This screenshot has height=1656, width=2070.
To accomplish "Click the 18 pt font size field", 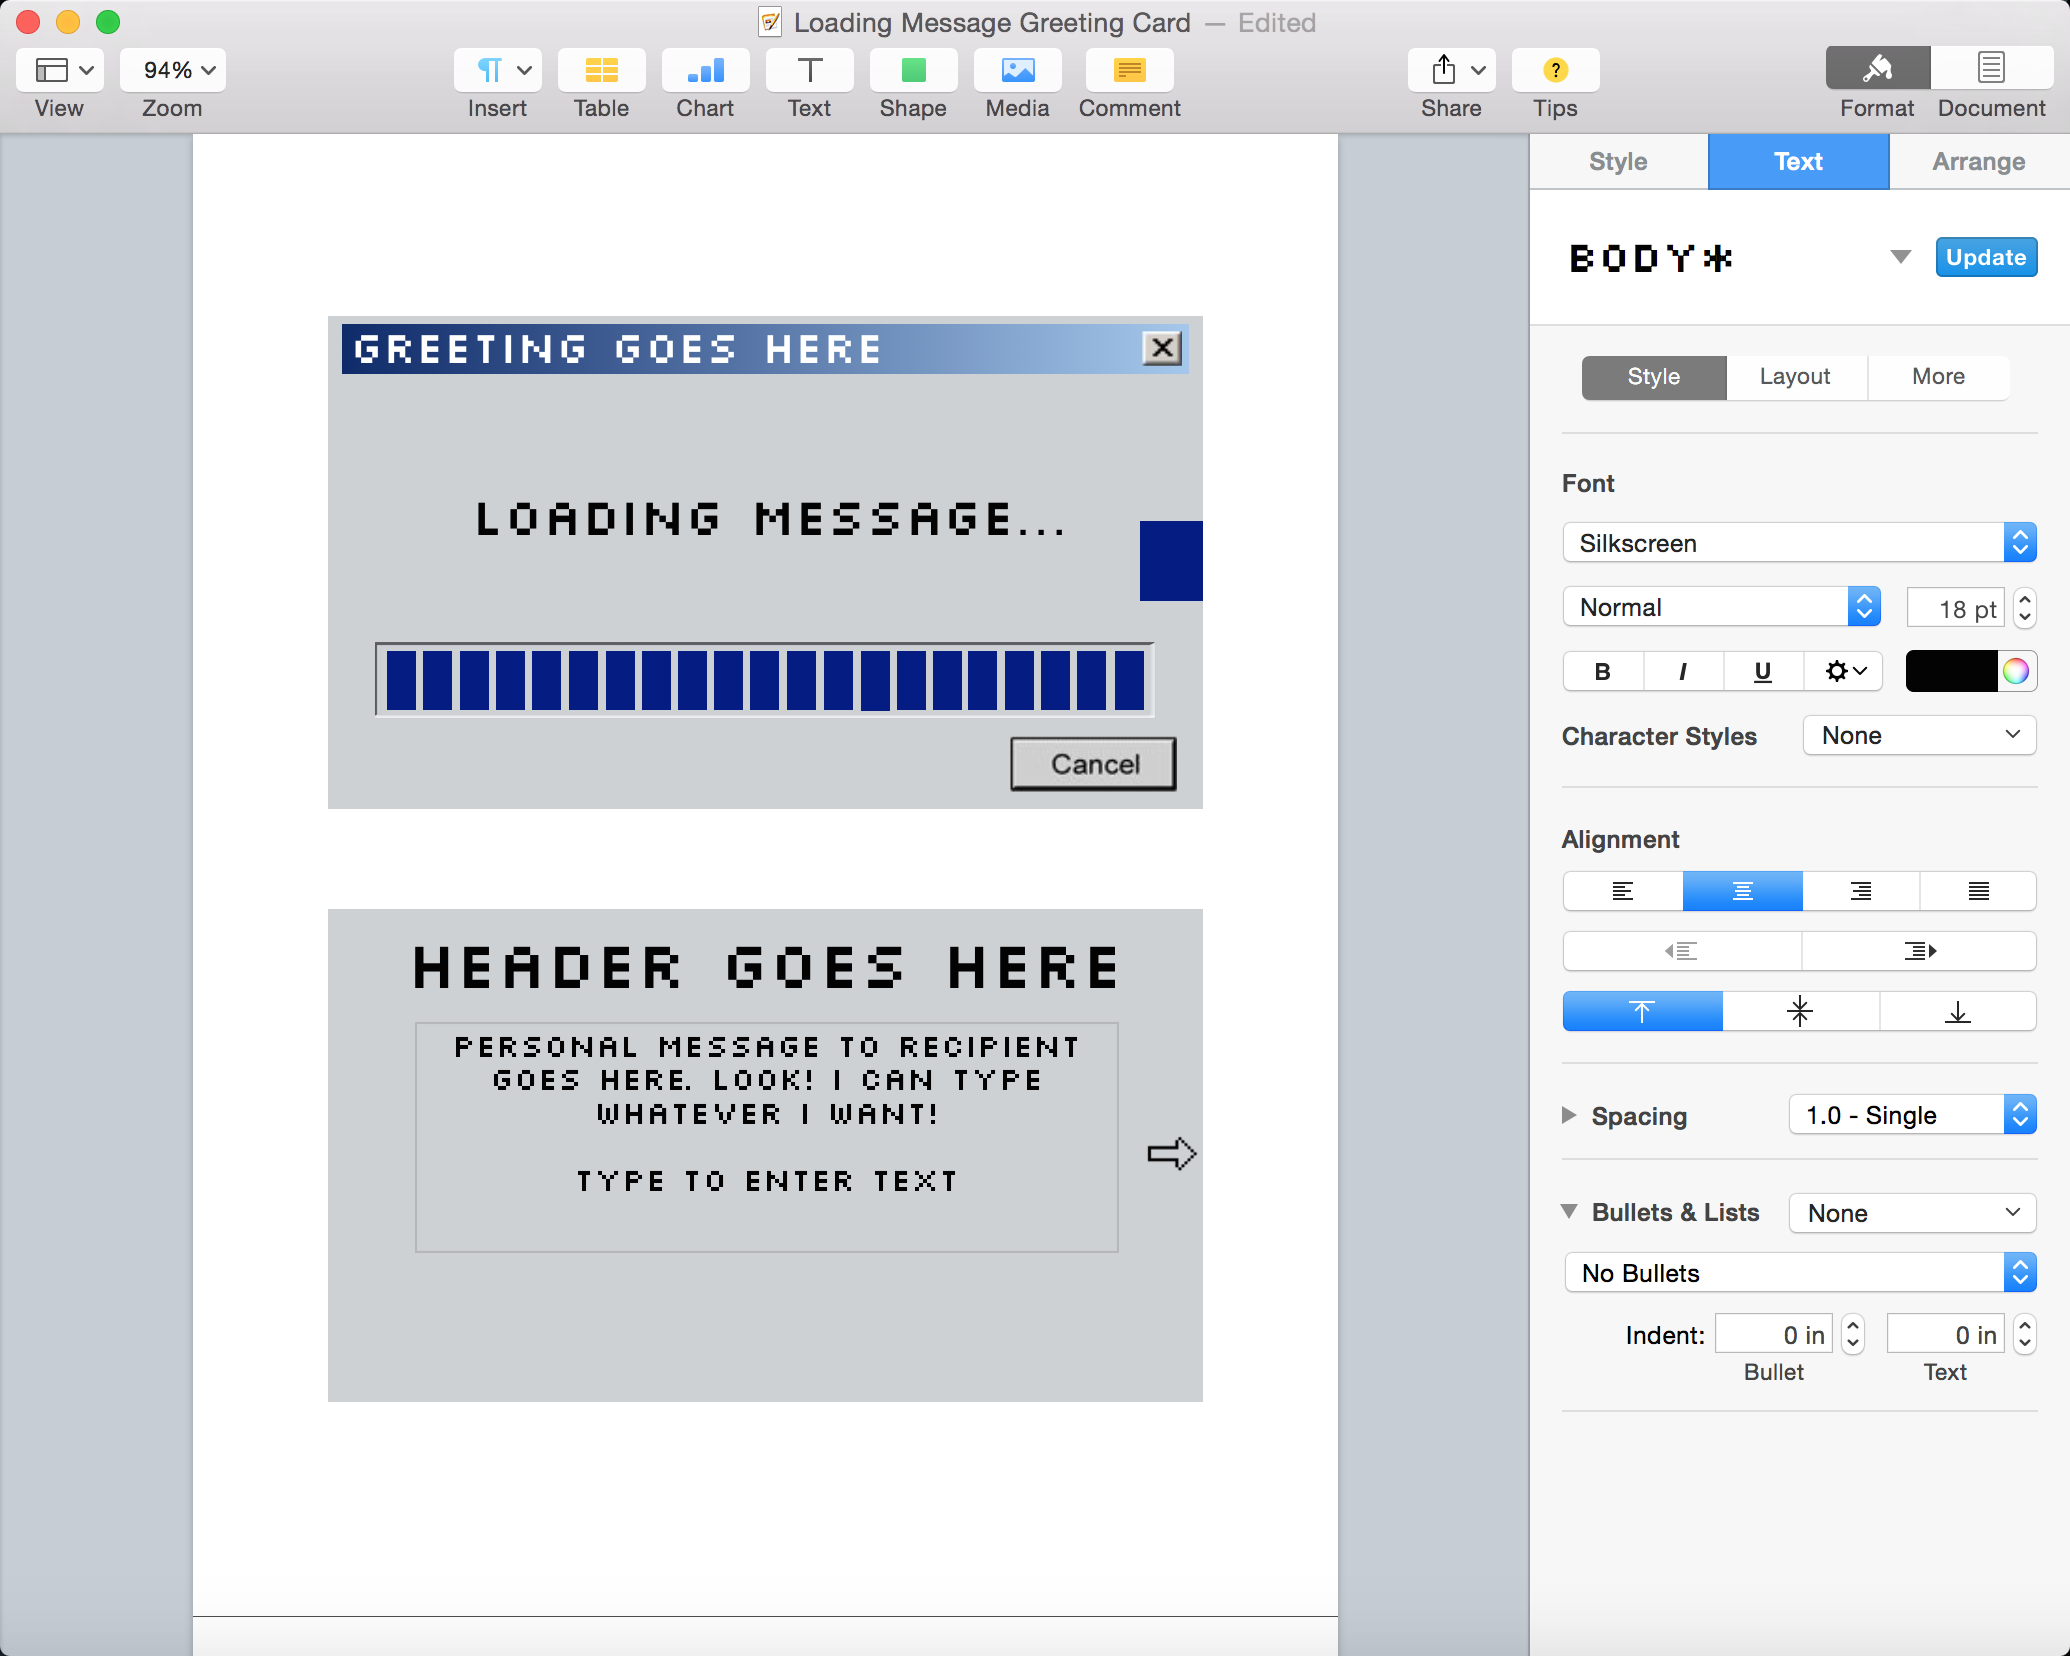I will point(1955,608).
